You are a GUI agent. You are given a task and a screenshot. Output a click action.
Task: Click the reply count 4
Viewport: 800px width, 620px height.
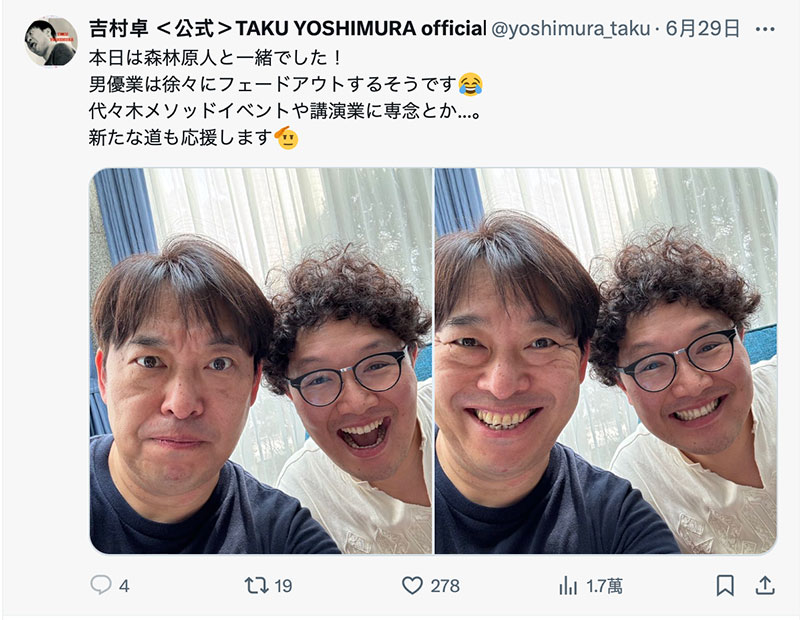124,586
